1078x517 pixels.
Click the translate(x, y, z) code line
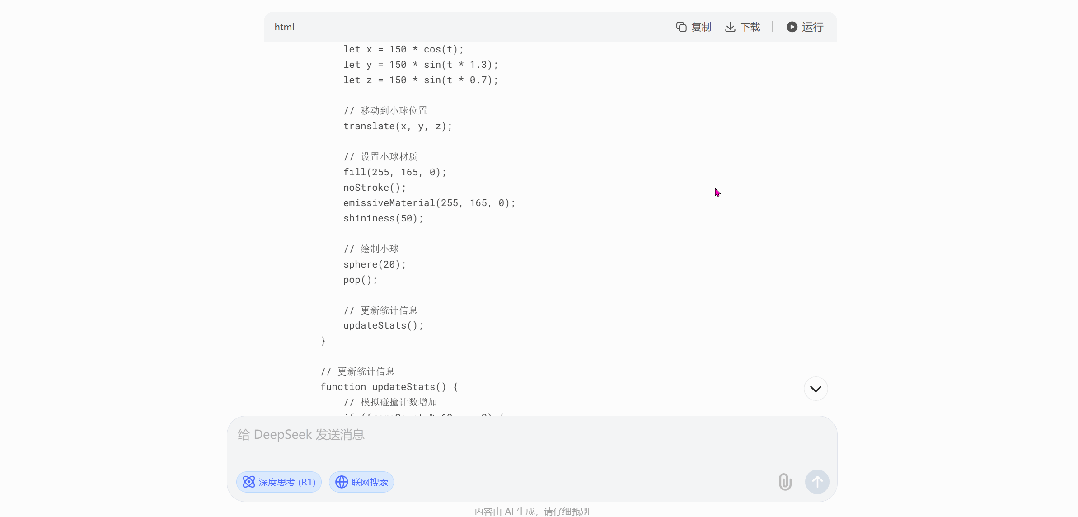point(397,126)
